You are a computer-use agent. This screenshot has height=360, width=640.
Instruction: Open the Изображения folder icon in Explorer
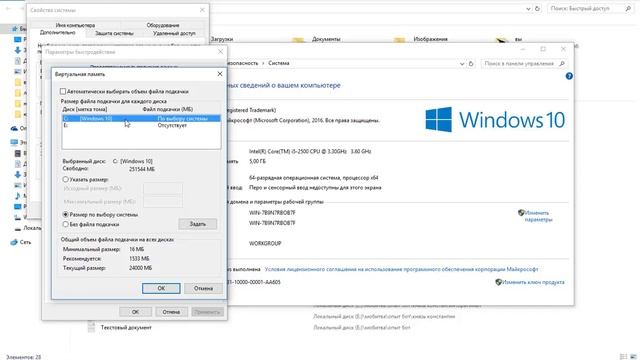tap(400, 40)
